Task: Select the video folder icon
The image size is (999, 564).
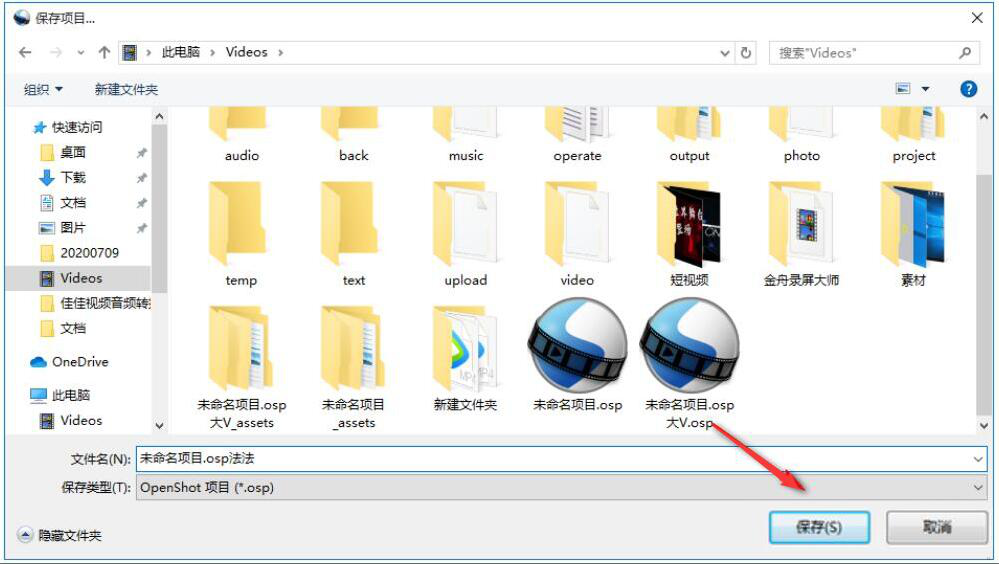Action: click(577, 223)
